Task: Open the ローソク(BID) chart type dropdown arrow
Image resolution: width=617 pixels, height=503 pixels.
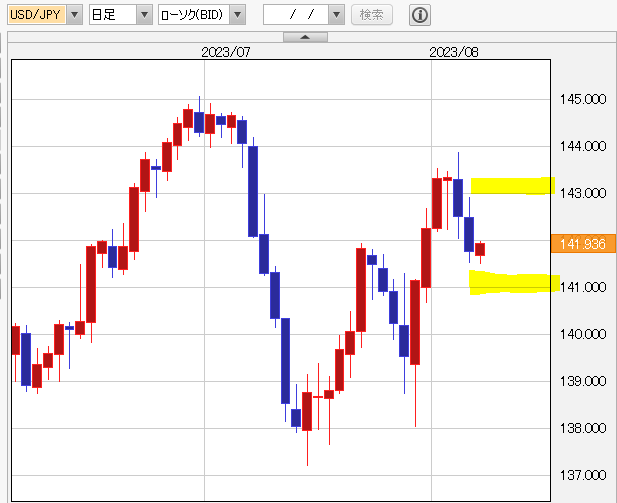Action: (x=237, y=15)
